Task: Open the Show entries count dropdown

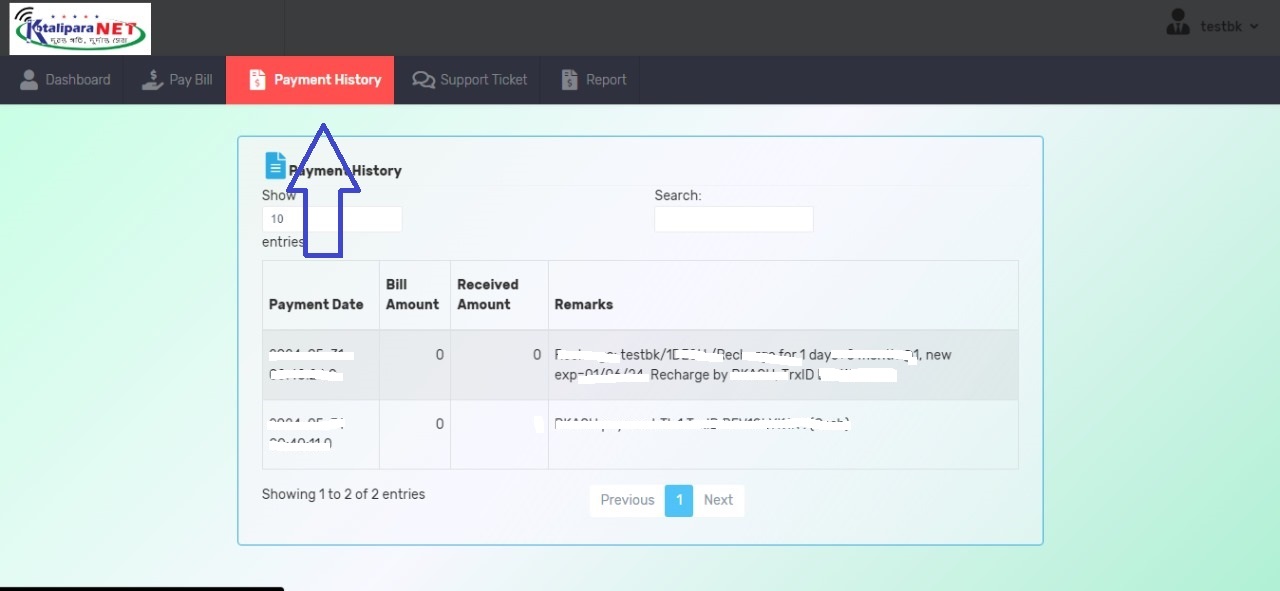Action: coord(332,219)
